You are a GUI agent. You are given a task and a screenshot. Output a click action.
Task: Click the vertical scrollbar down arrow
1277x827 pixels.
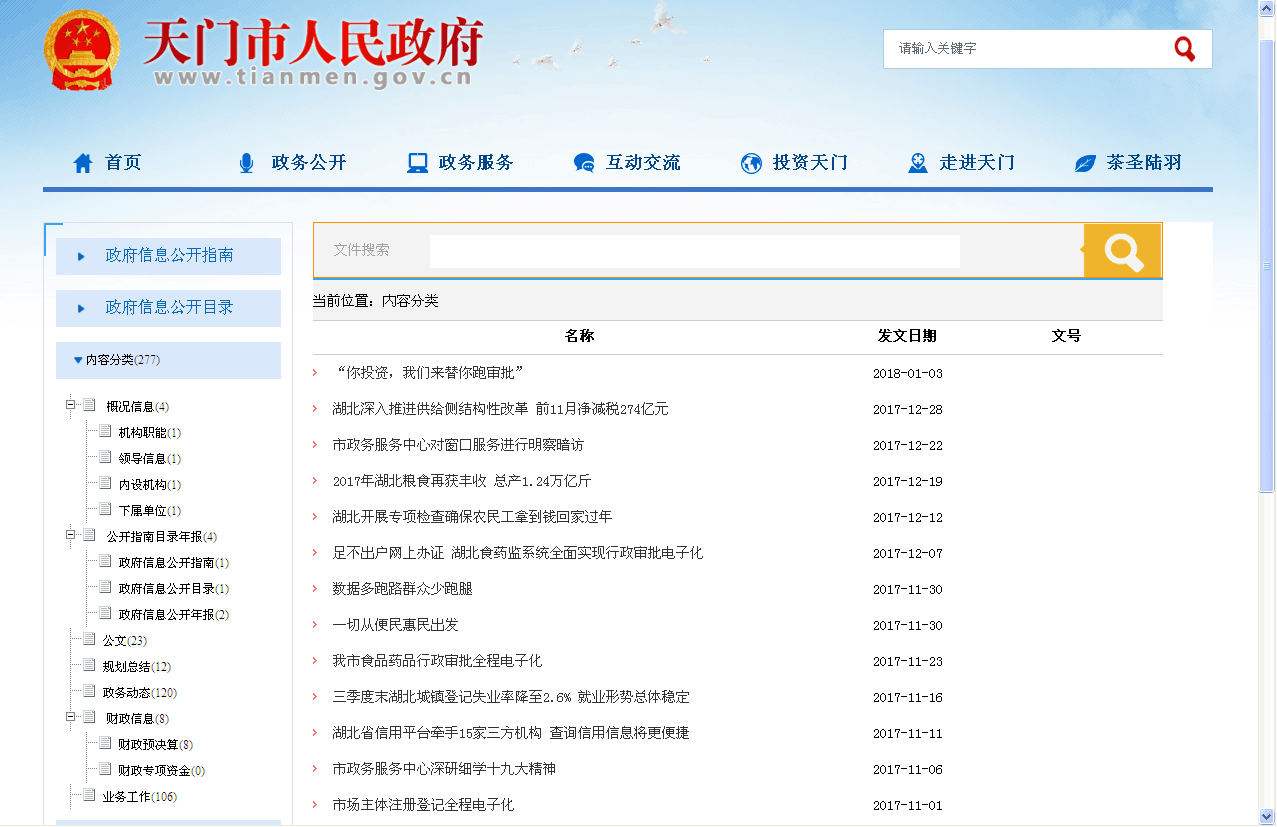1267,815
